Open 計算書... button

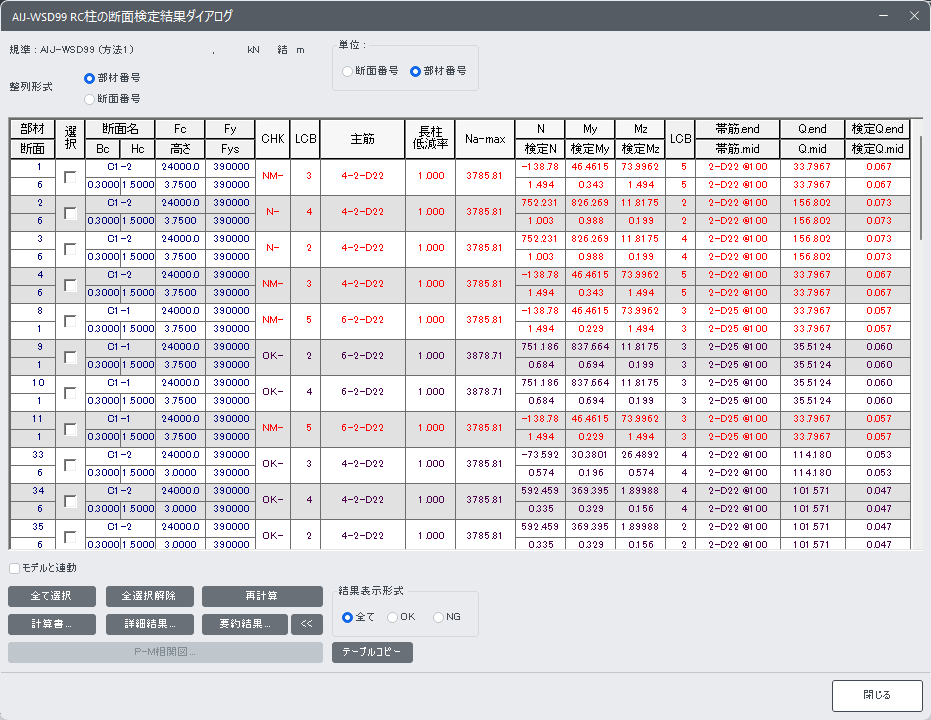click(x=52, y=624)
